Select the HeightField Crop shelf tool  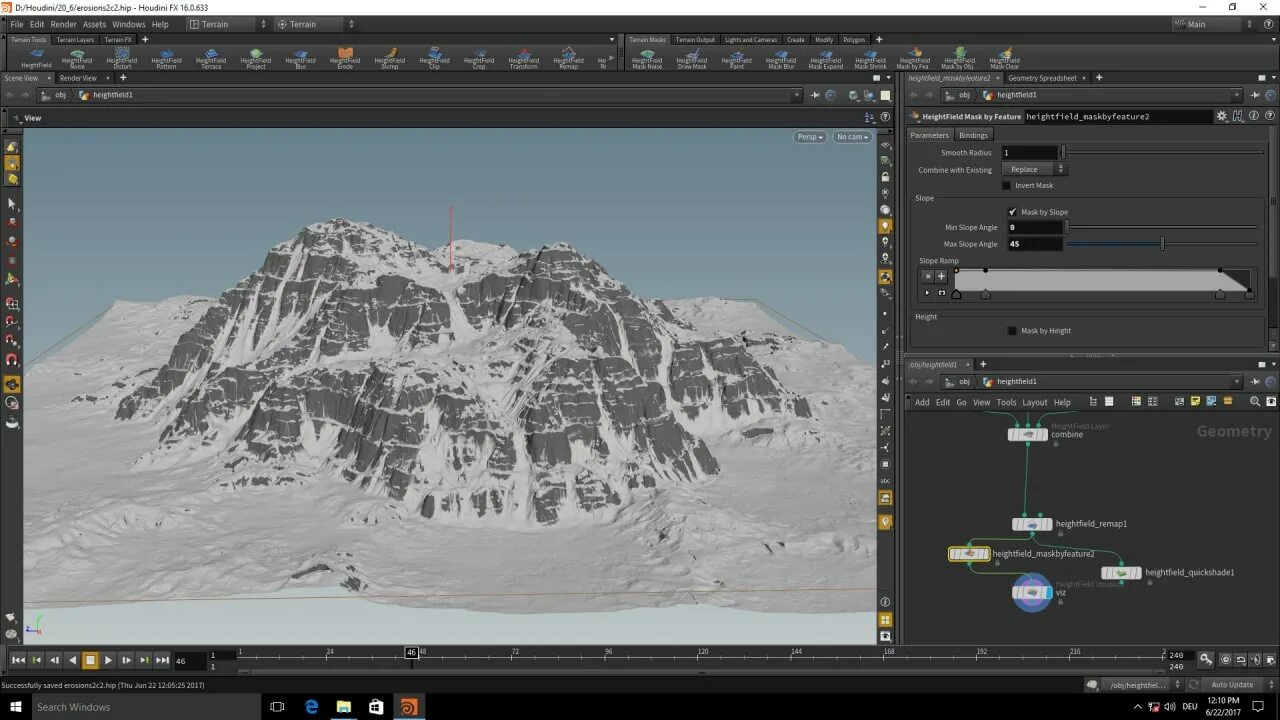click(479, 59)
